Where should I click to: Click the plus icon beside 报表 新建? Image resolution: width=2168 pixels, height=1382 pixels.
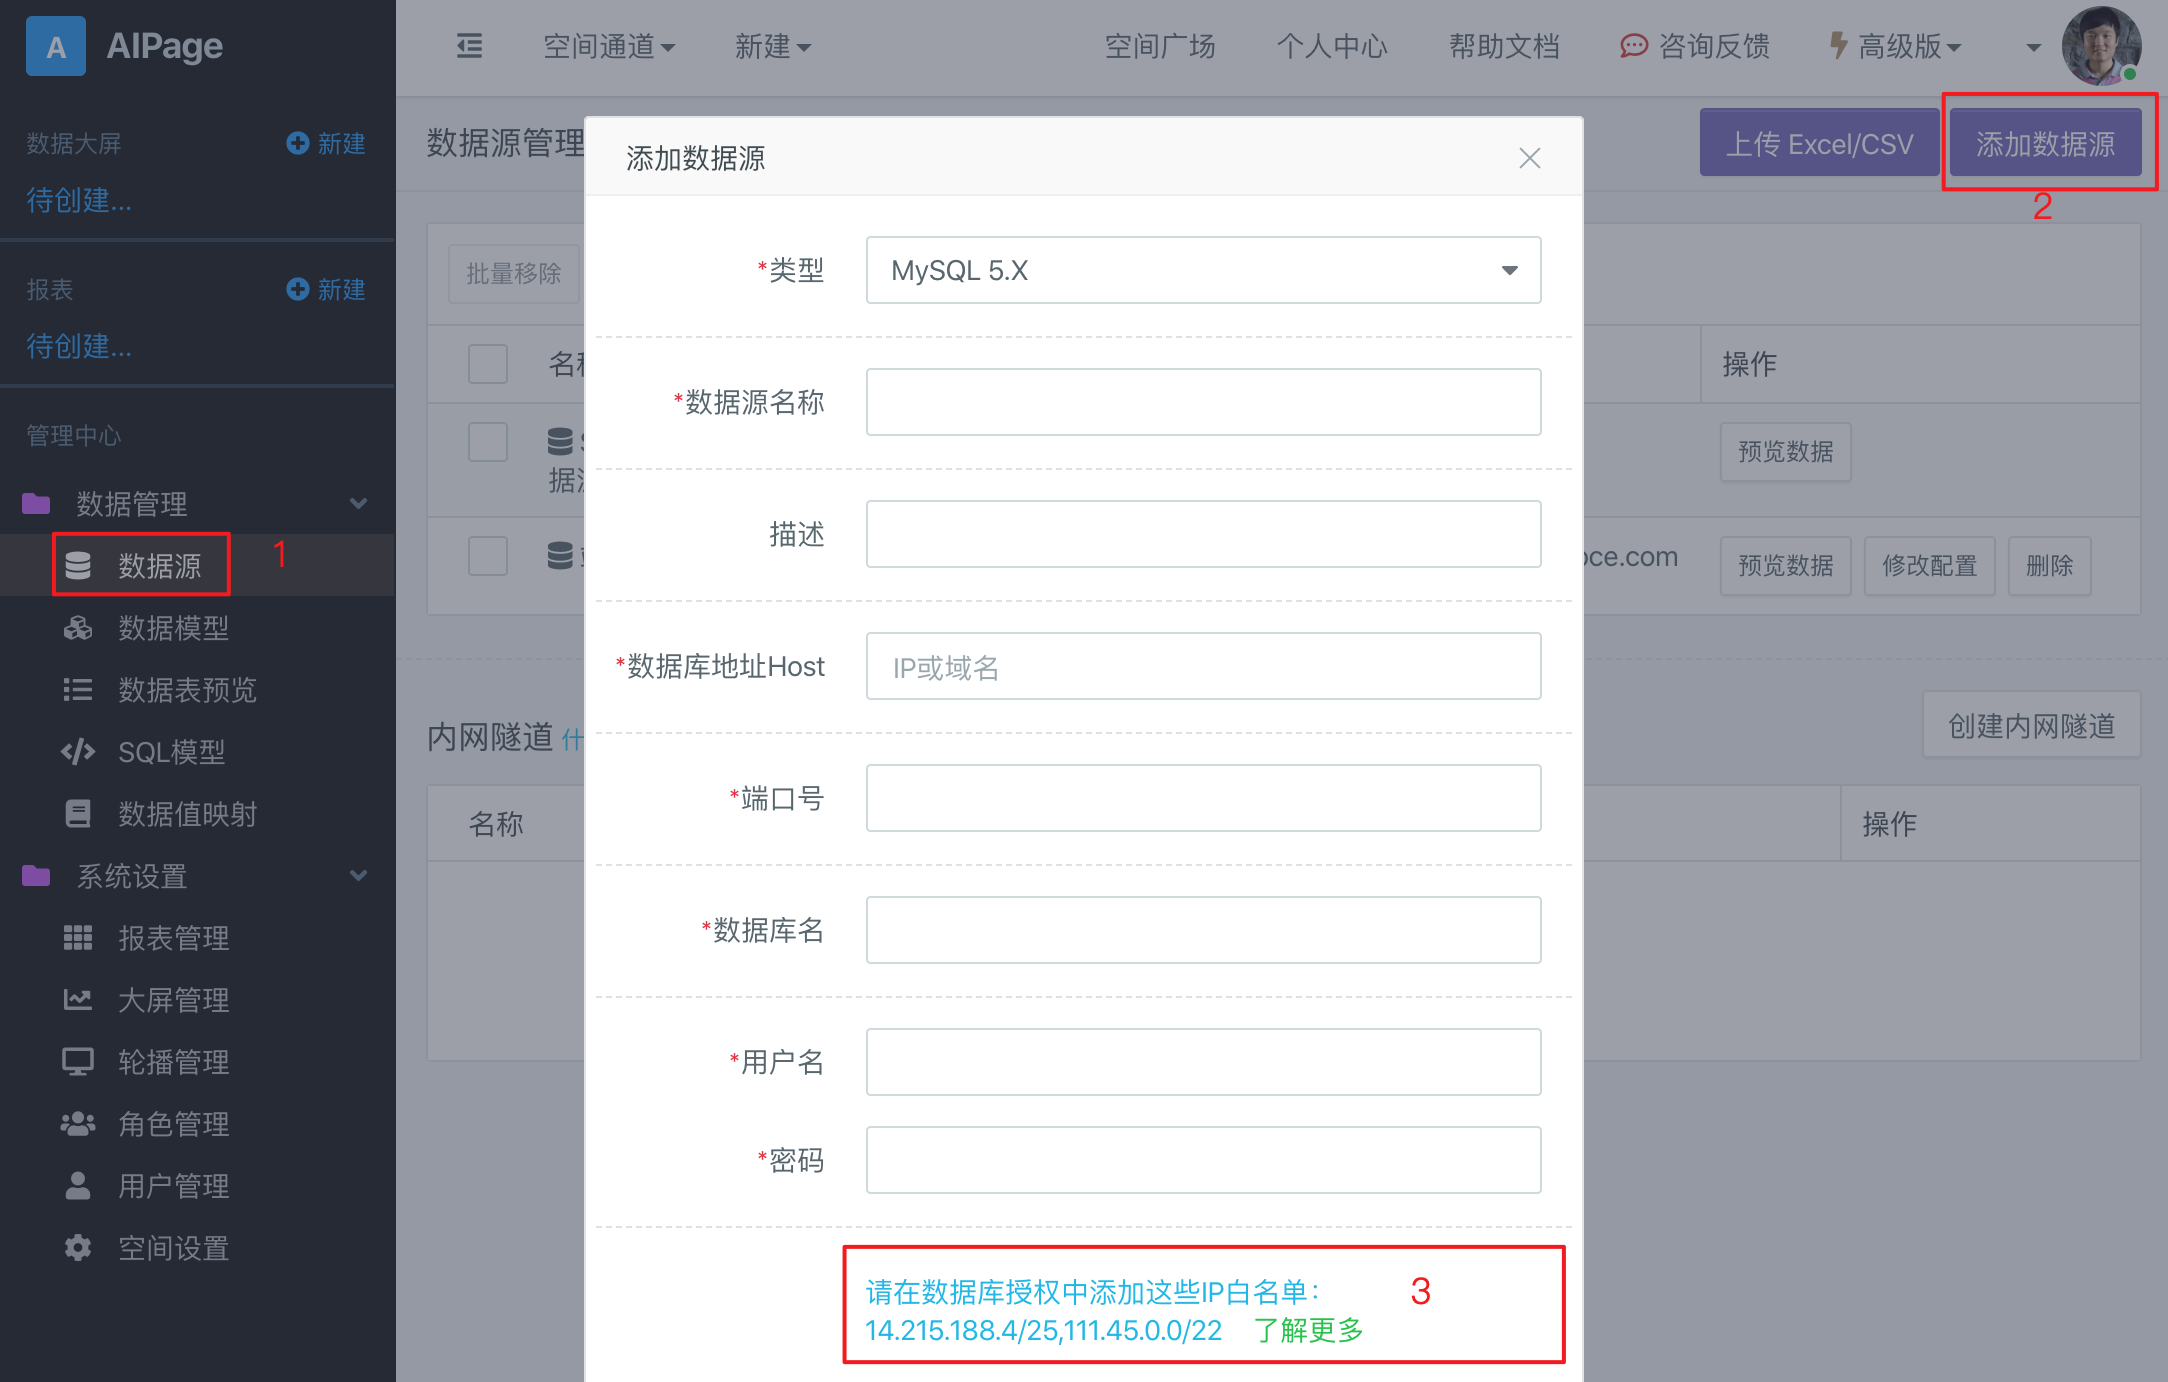click(297, 289)
